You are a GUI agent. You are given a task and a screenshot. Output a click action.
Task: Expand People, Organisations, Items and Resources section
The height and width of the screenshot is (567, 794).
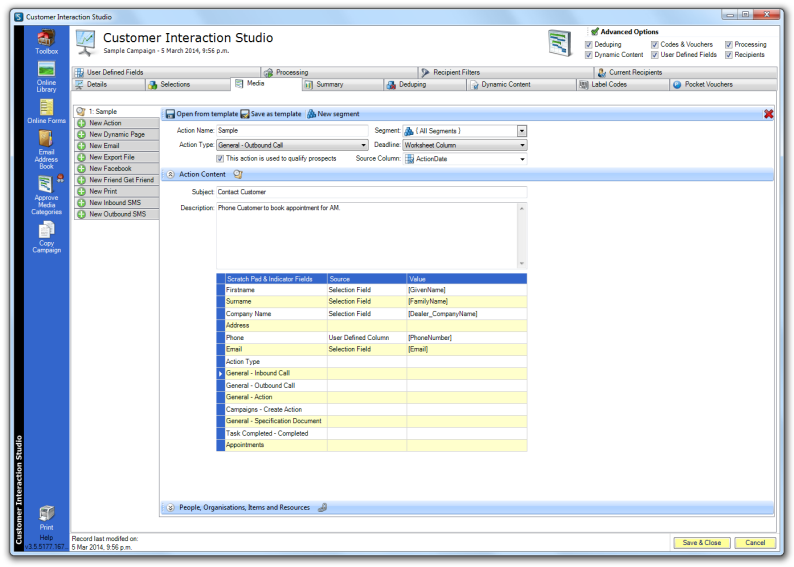click(x=170, y=508)
